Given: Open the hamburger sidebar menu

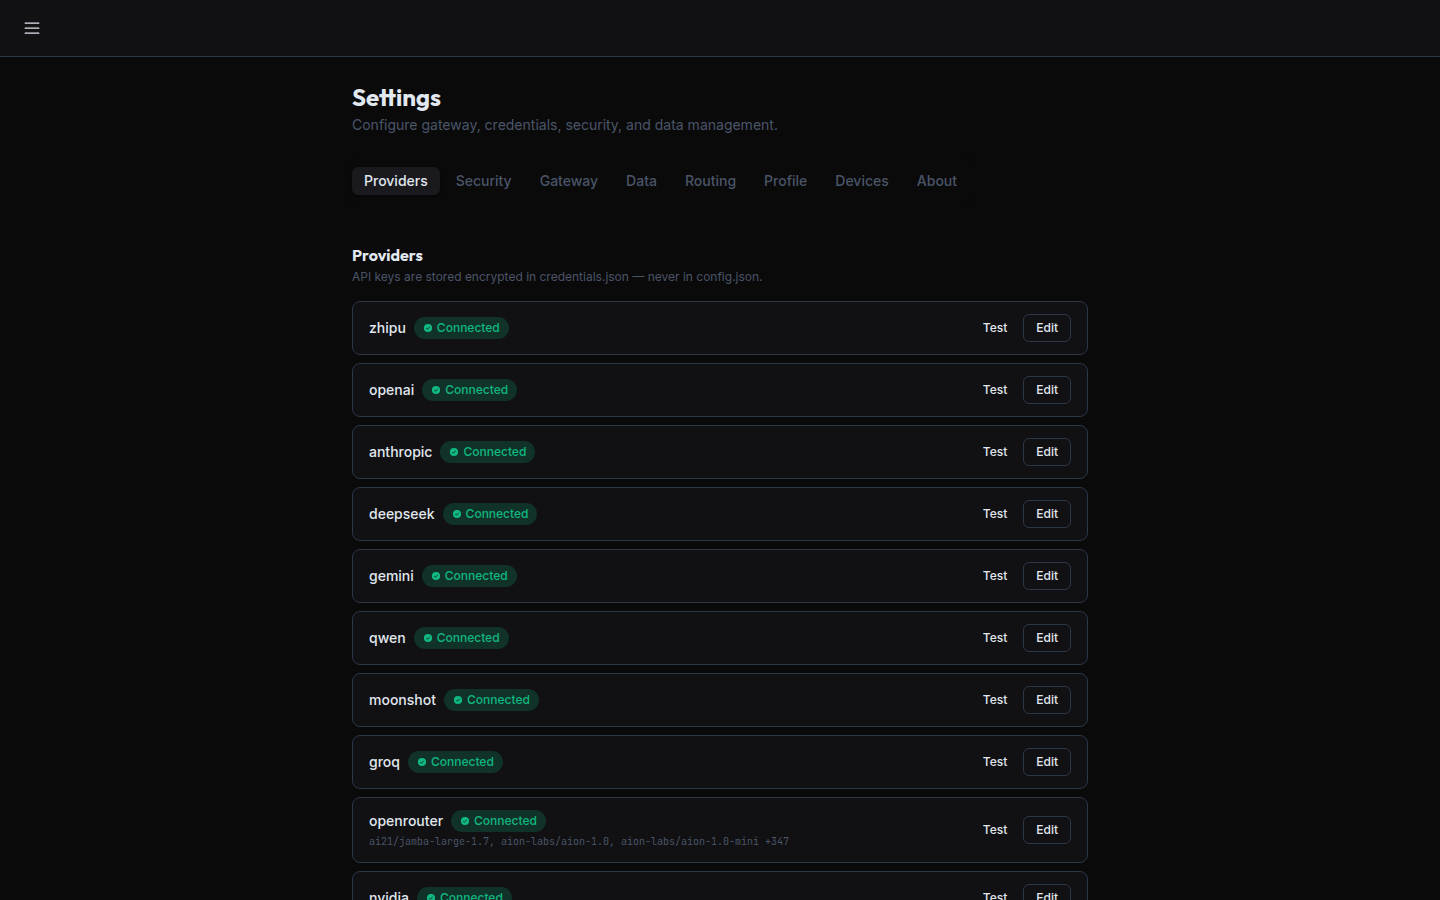Looking at the screenshot, I should (32, 28).
